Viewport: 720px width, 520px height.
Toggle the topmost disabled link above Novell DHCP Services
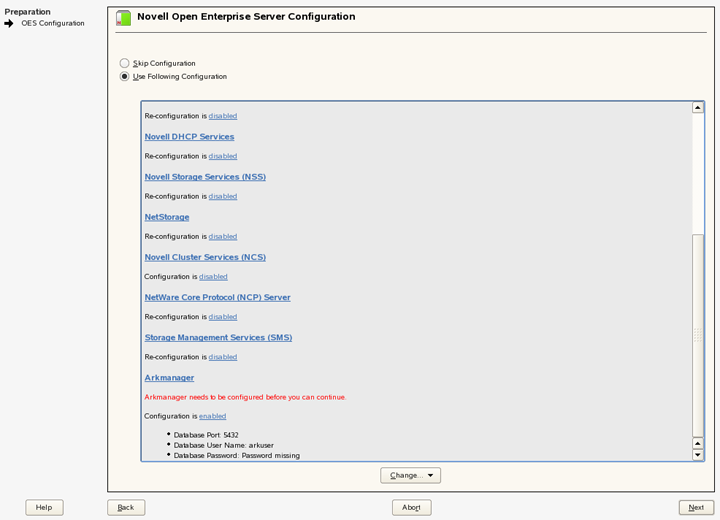pyautogui.click(x=223, y=116)
